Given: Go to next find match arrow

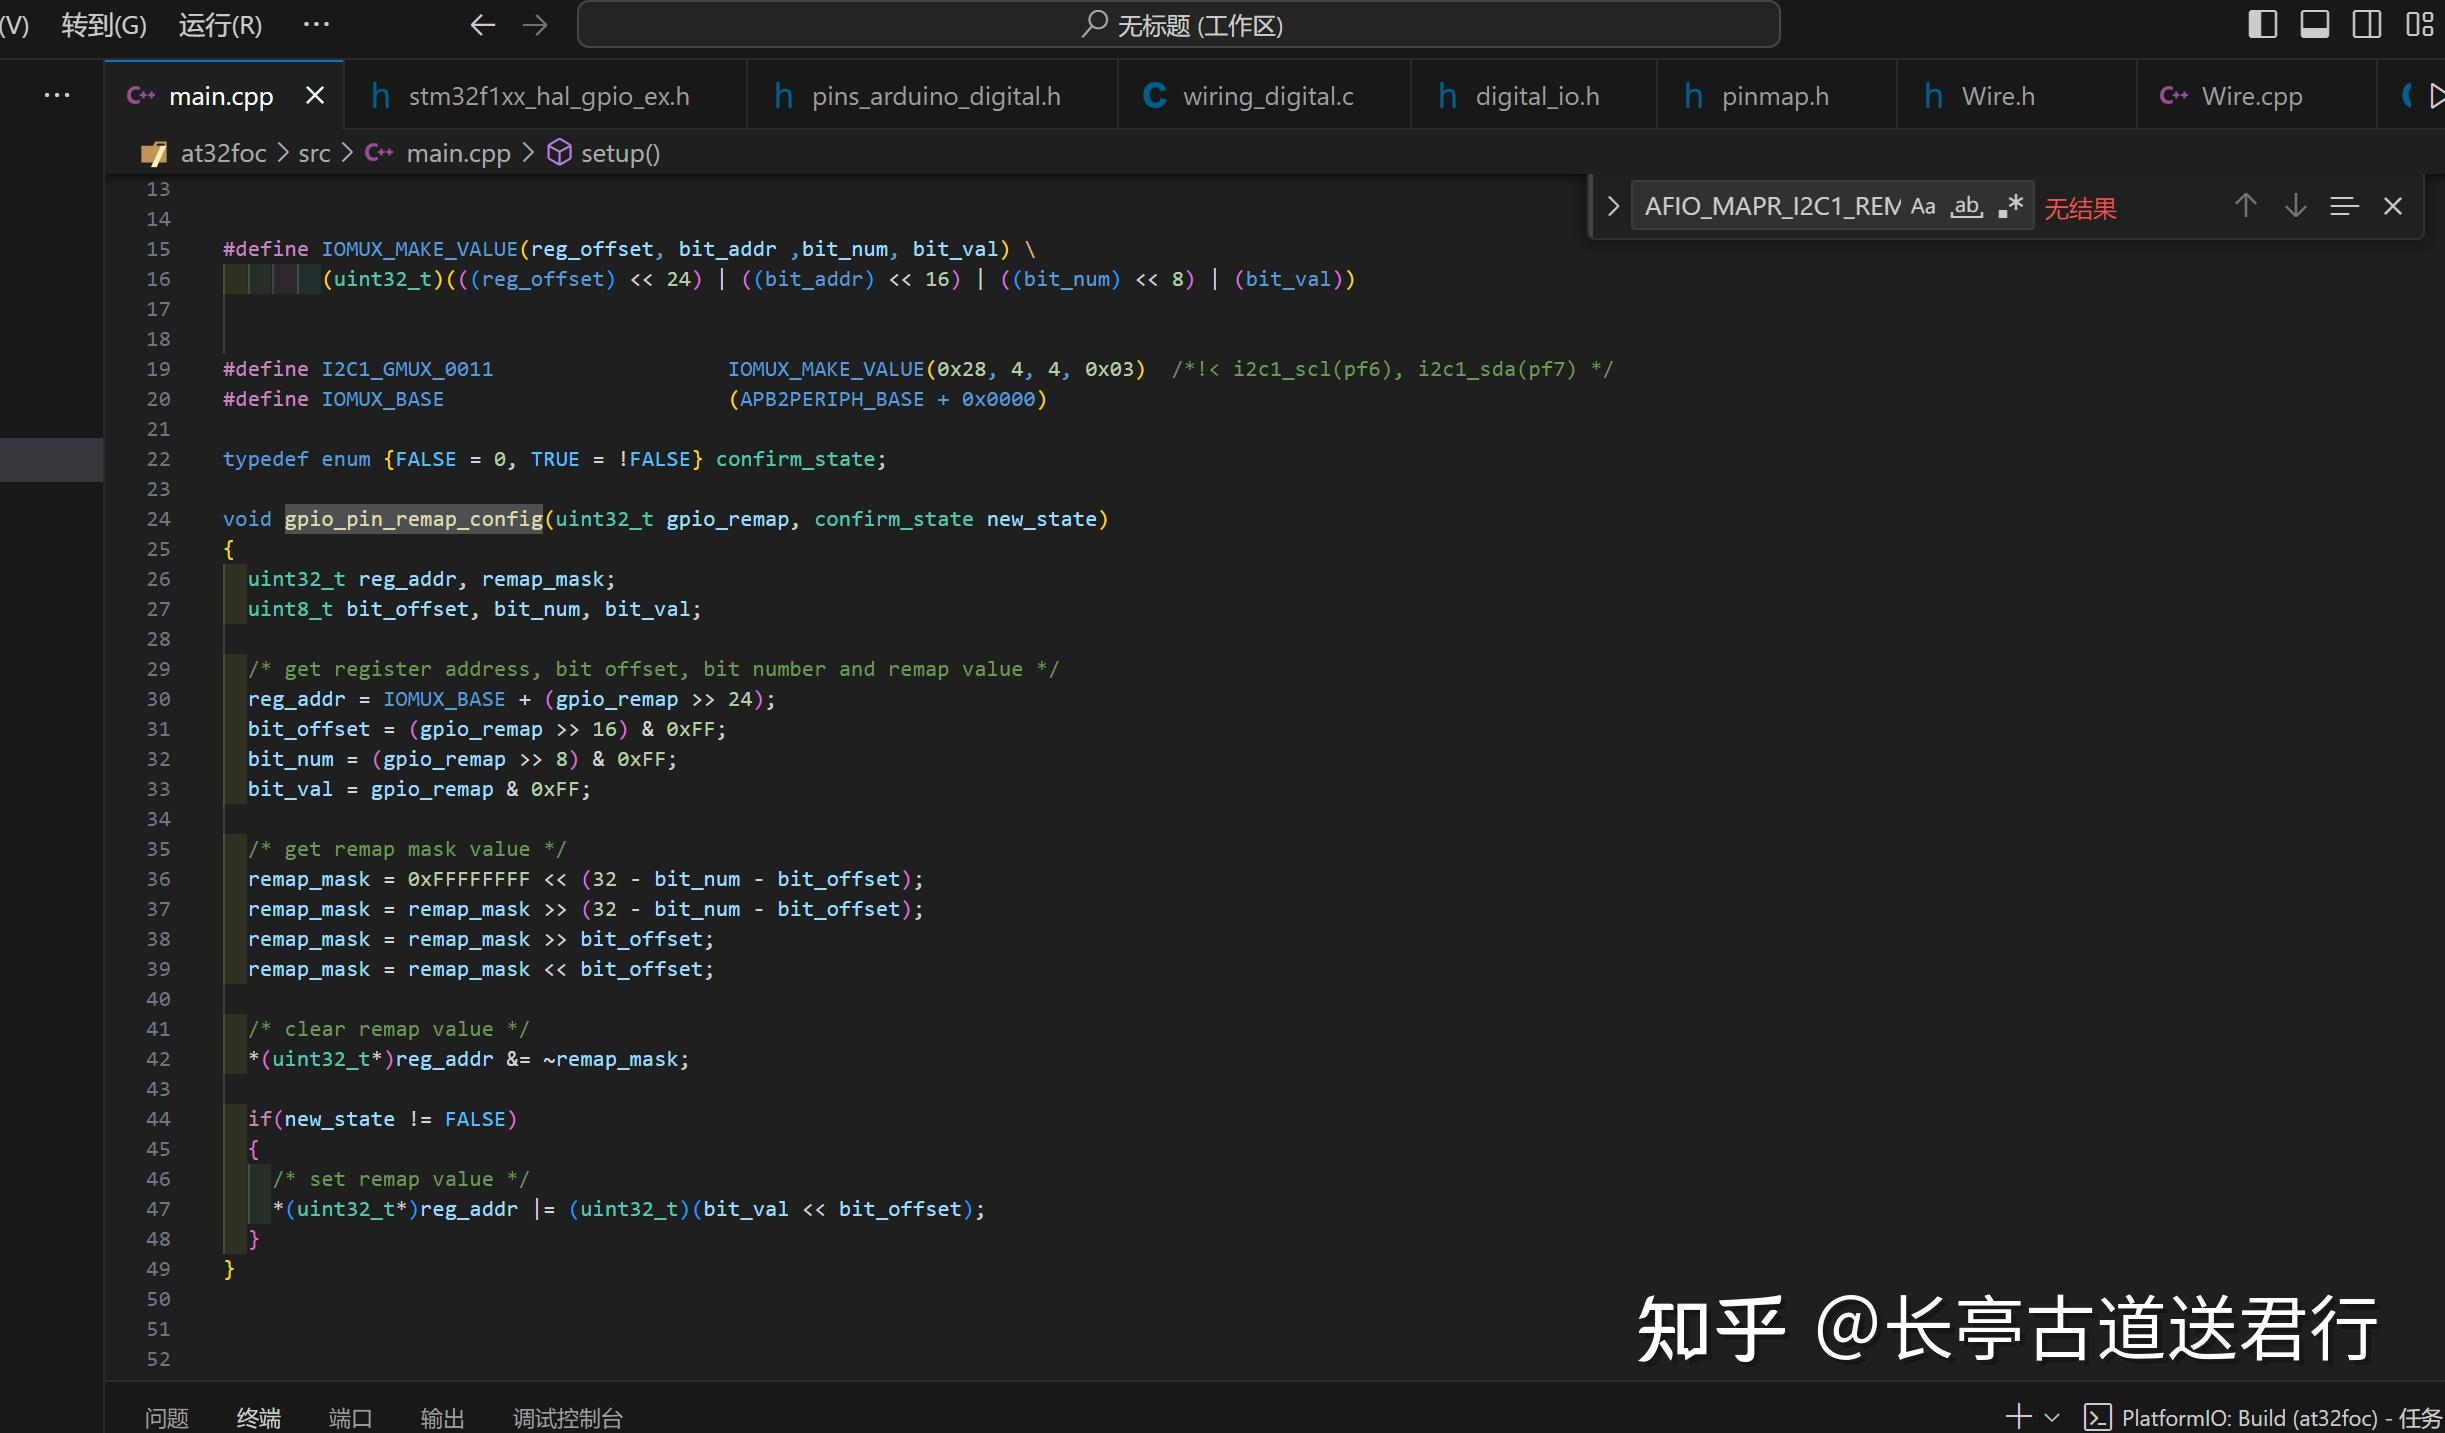Looking at the screenshot, I should point(2295,206).
